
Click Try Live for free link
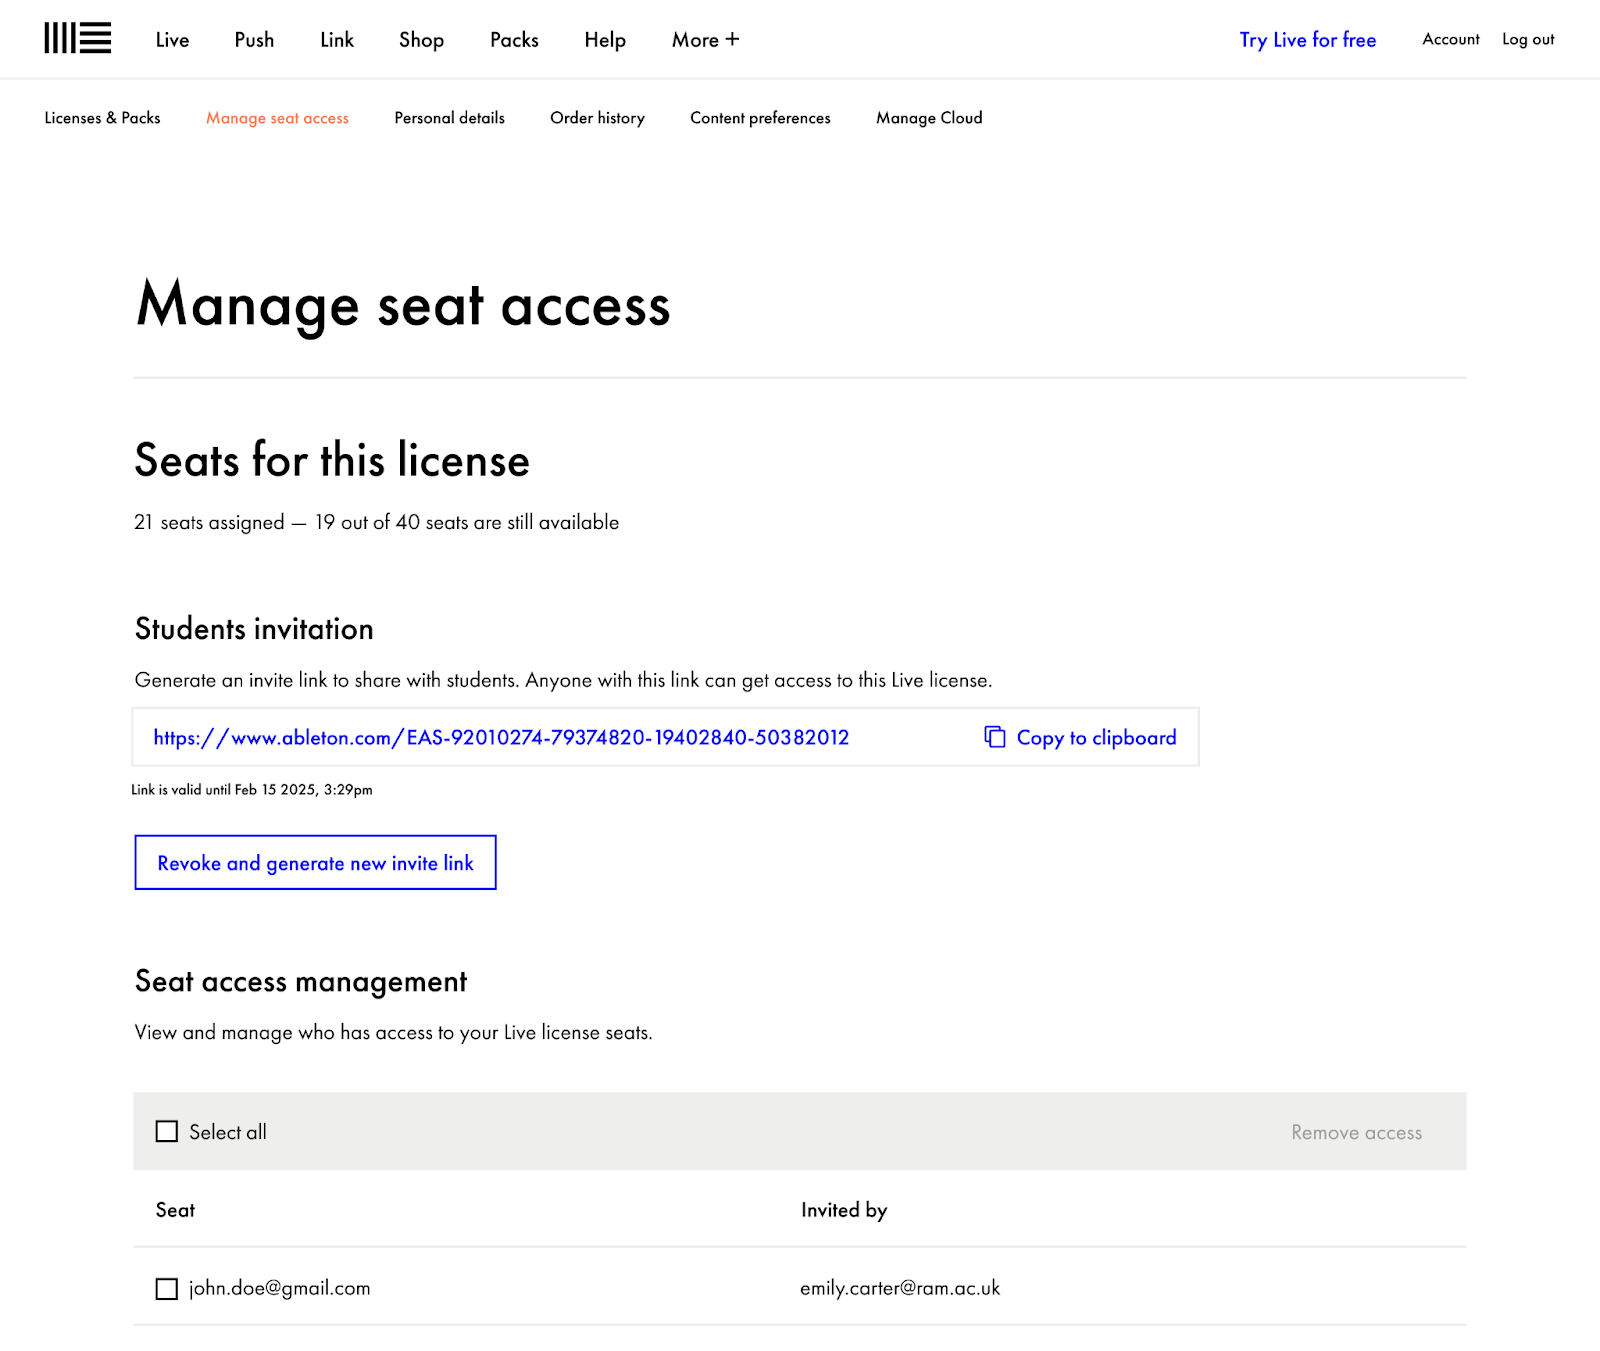pos(1307,40)
